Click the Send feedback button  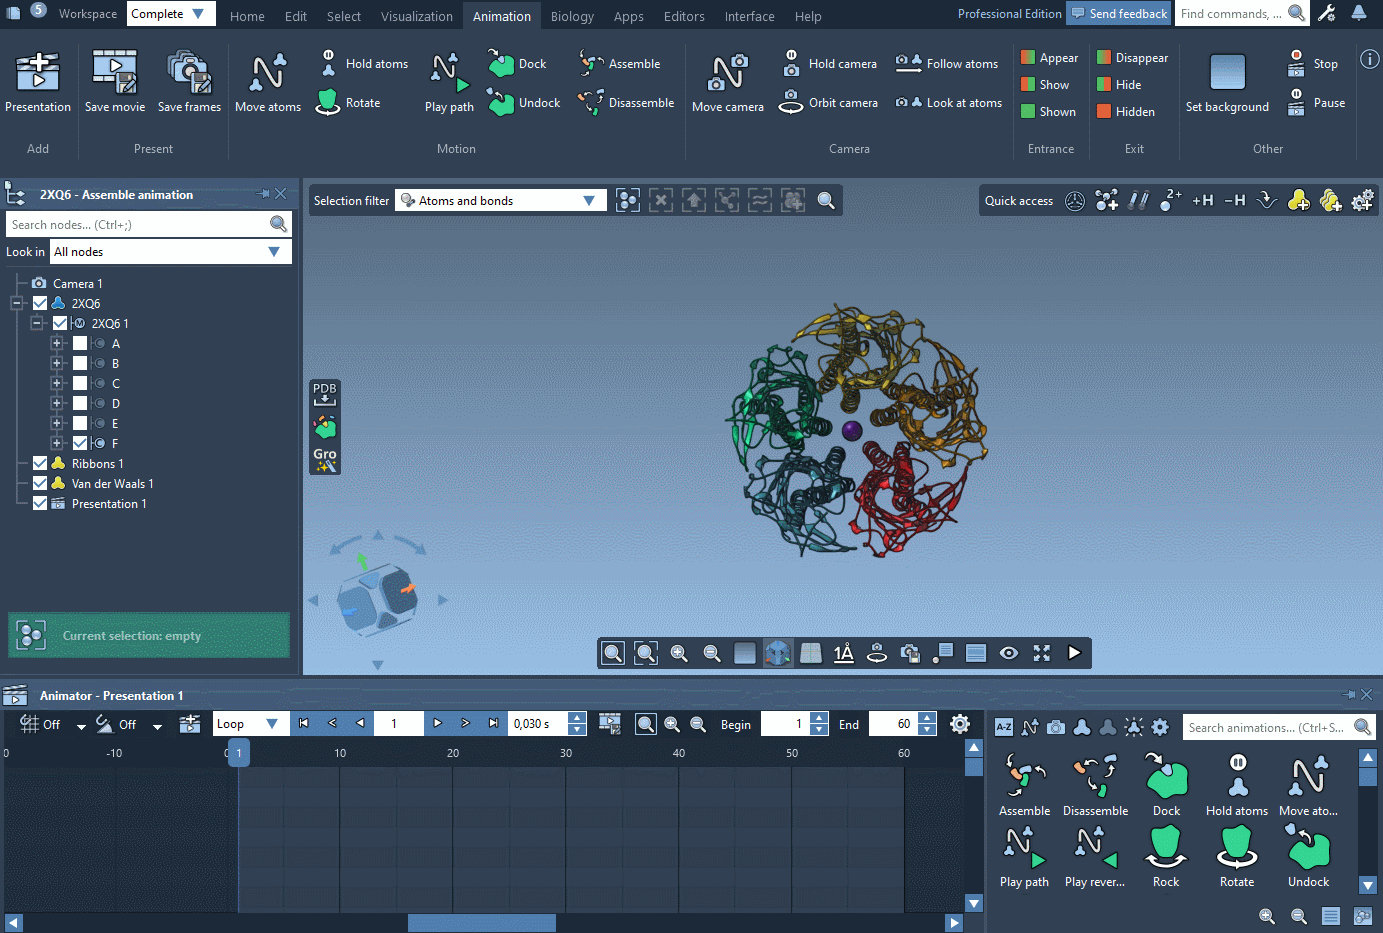tap(1118, 14)
